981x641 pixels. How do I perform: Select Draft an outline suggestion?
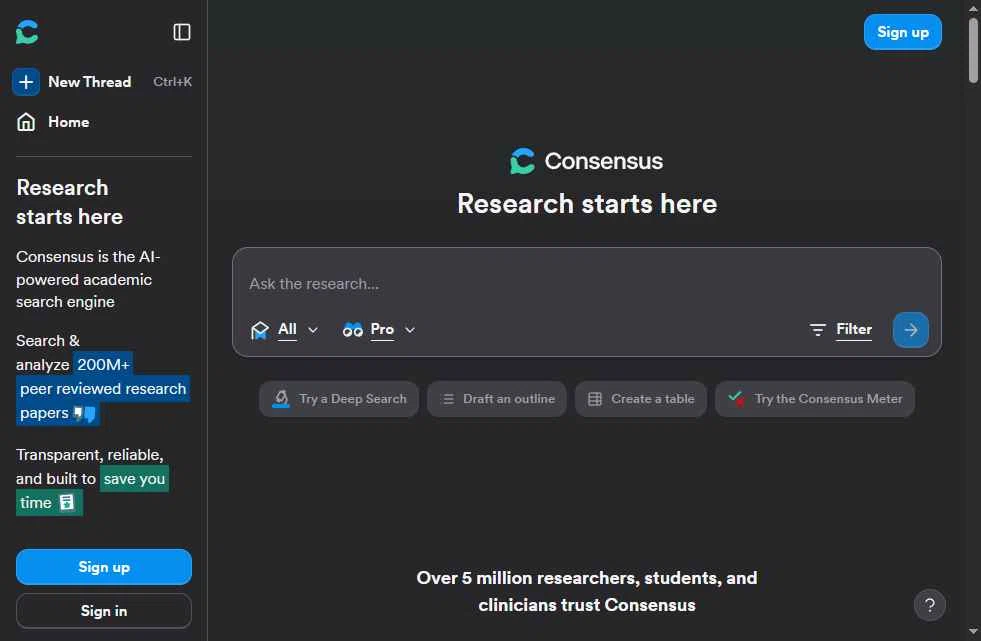coord(497,399)
